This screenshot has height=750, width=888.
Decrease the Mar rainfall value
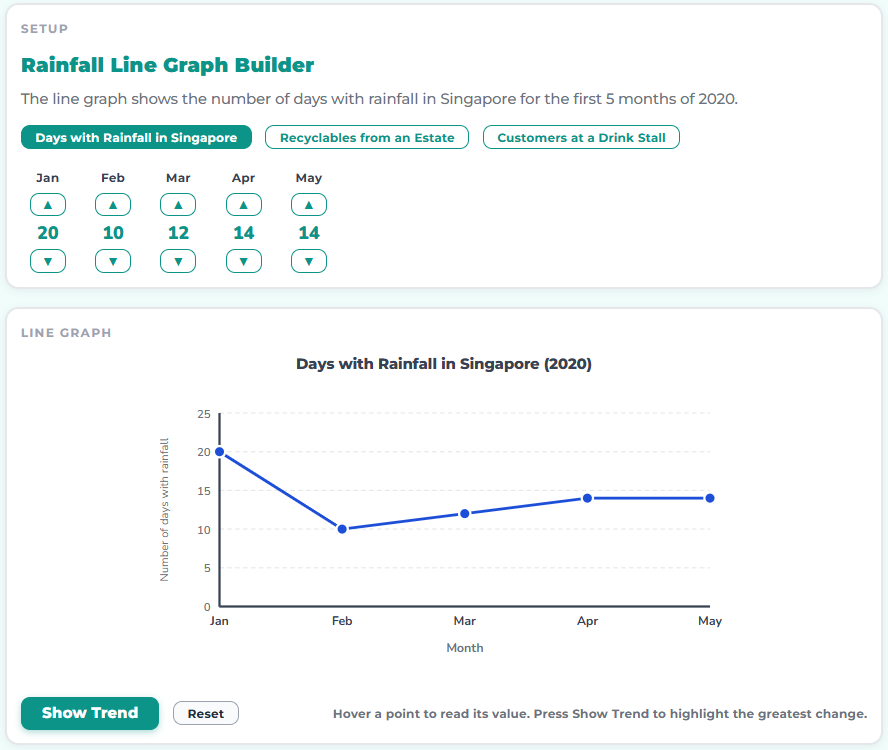[178, 261]
